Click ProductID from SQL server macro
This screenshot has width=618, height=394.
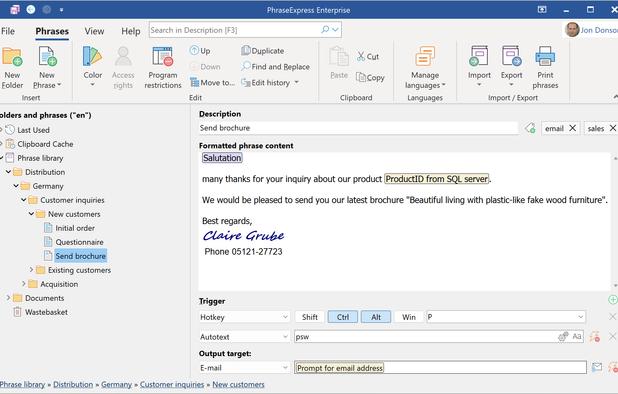pyautogui.click(x=437, y=179)
